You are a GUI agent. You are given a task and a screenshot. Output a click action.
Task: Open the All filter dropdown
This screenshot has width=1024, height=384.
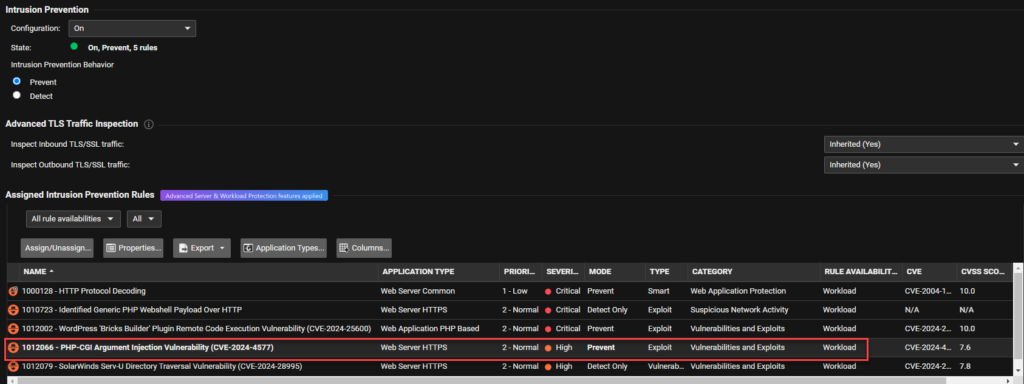click(144, 219)
